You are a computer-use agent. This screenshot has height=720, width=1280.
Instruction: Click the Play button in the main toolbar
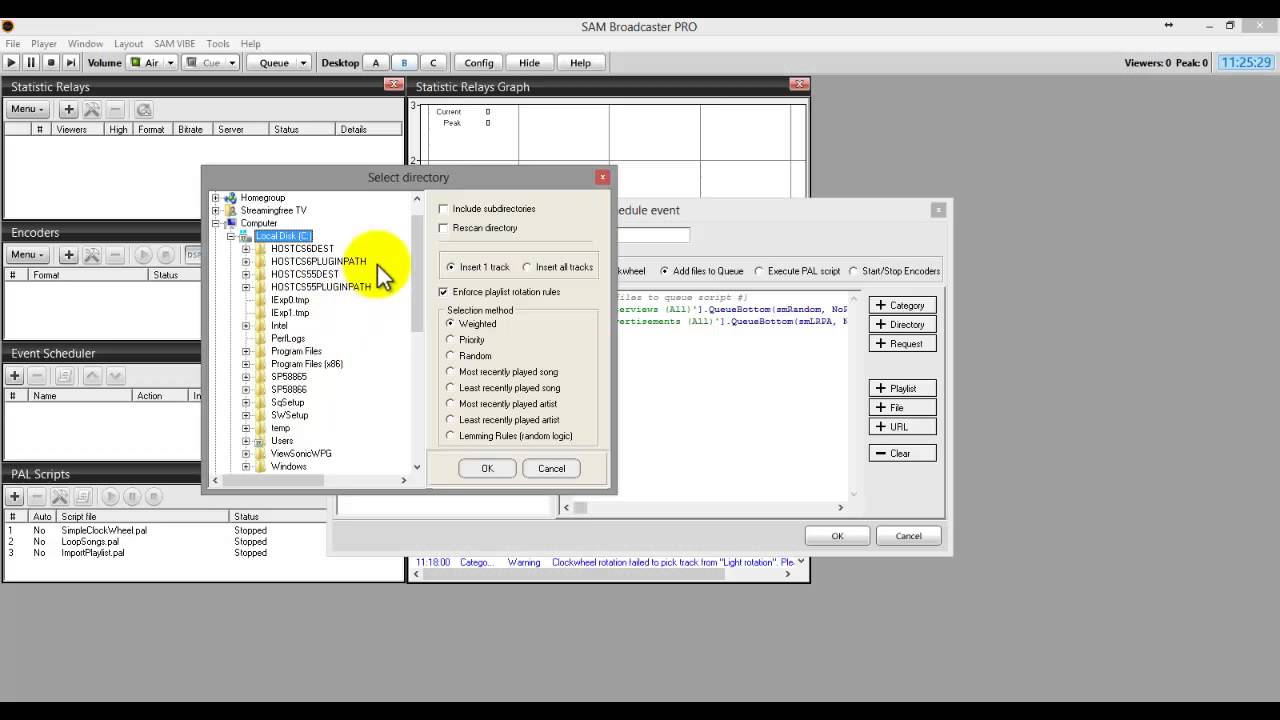coord(11,62)
